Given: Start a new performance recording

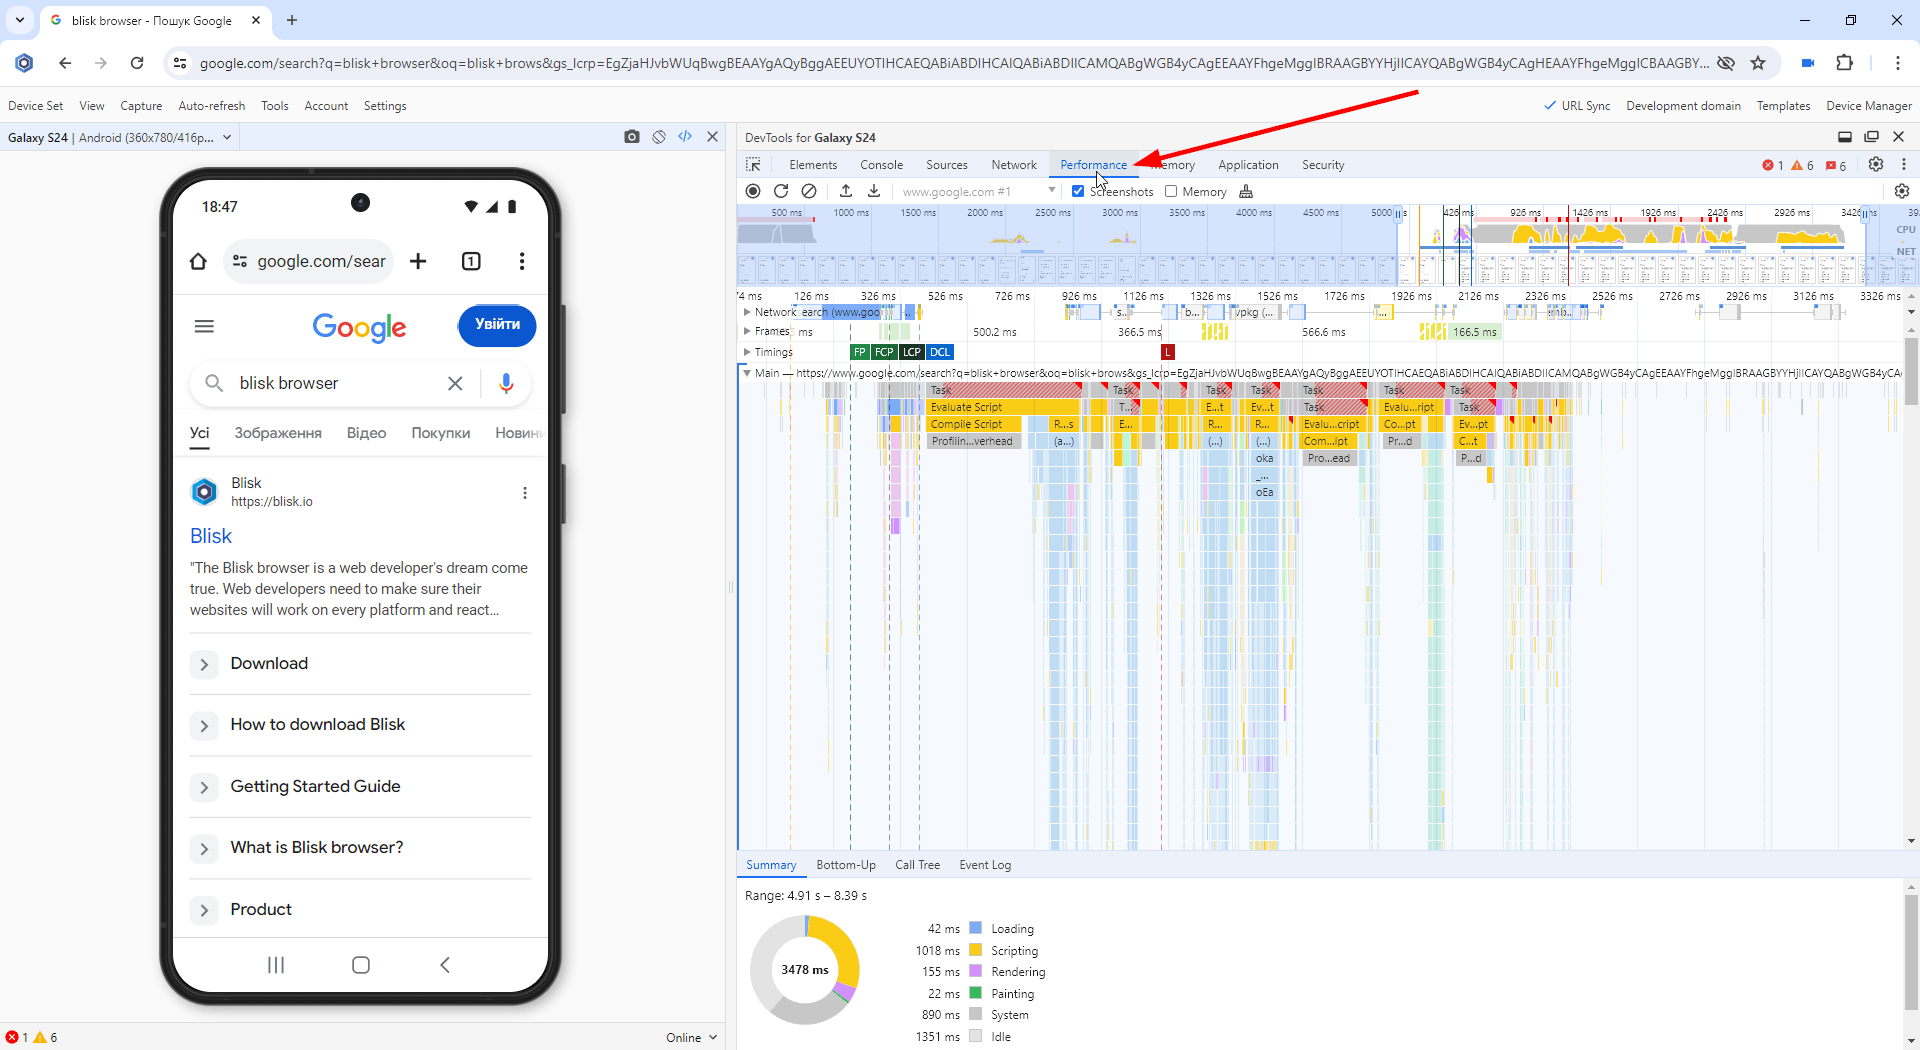Looking at the screenshot, I should 753,191.
